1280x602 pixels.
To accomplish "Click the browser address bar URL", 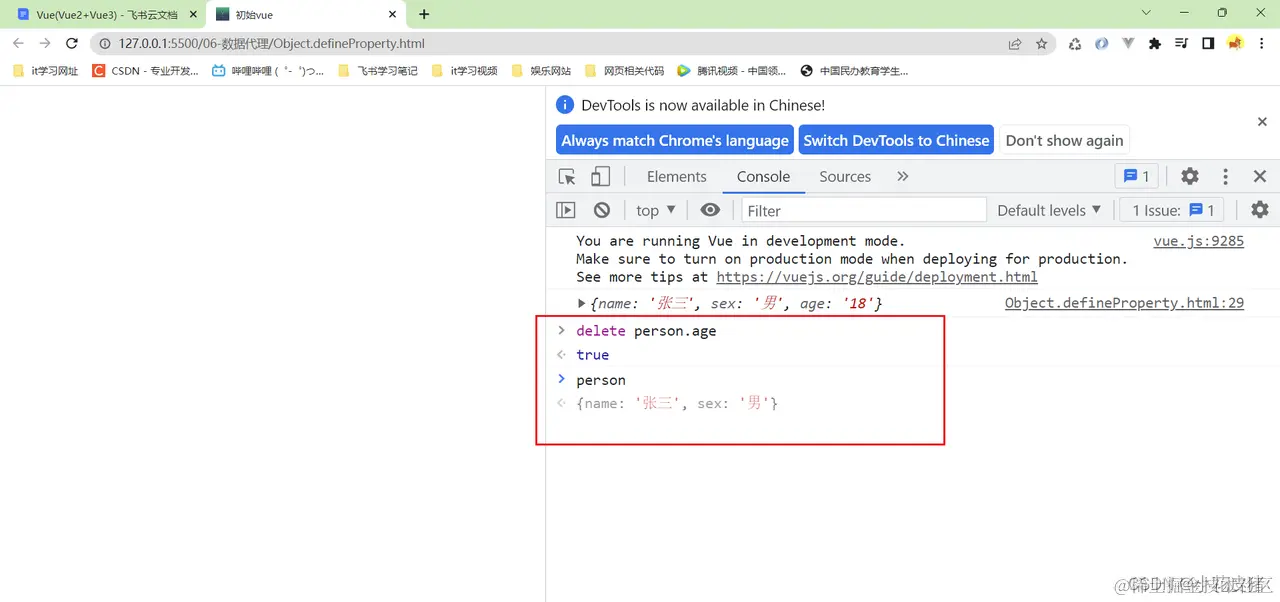I will pos(271,43).
